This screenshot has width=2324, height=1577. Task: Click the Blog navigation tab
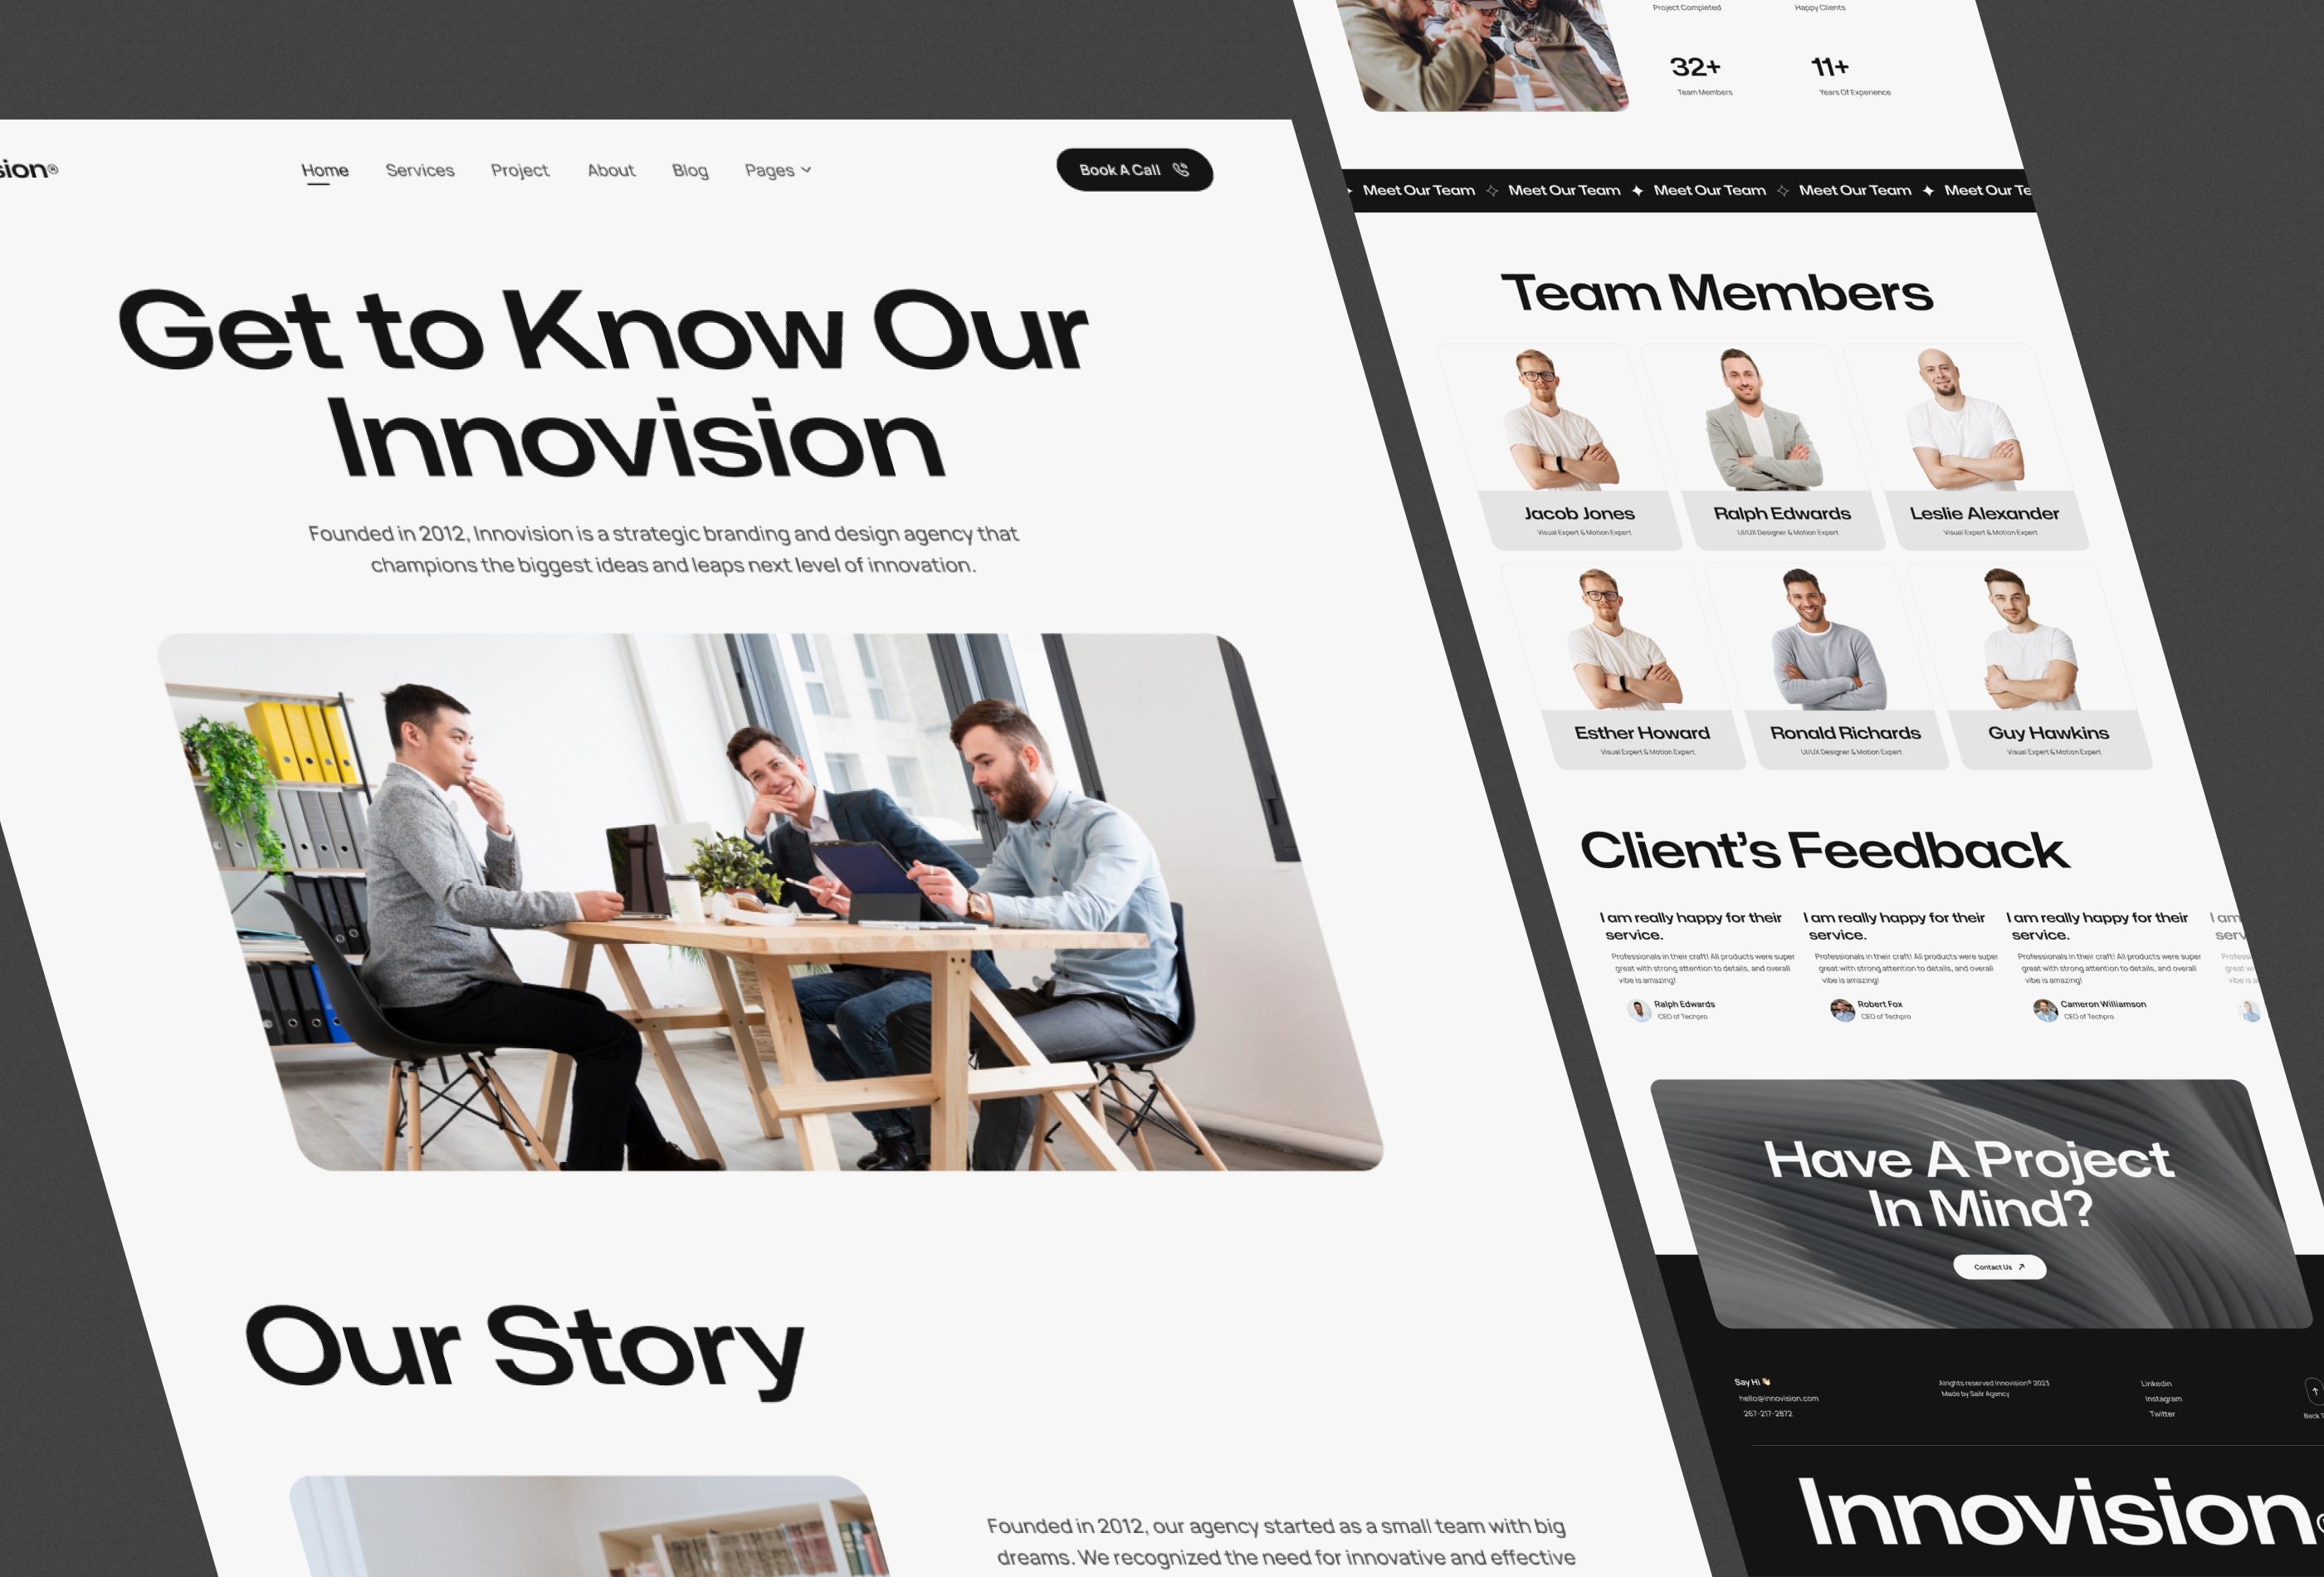pos(688,169)
